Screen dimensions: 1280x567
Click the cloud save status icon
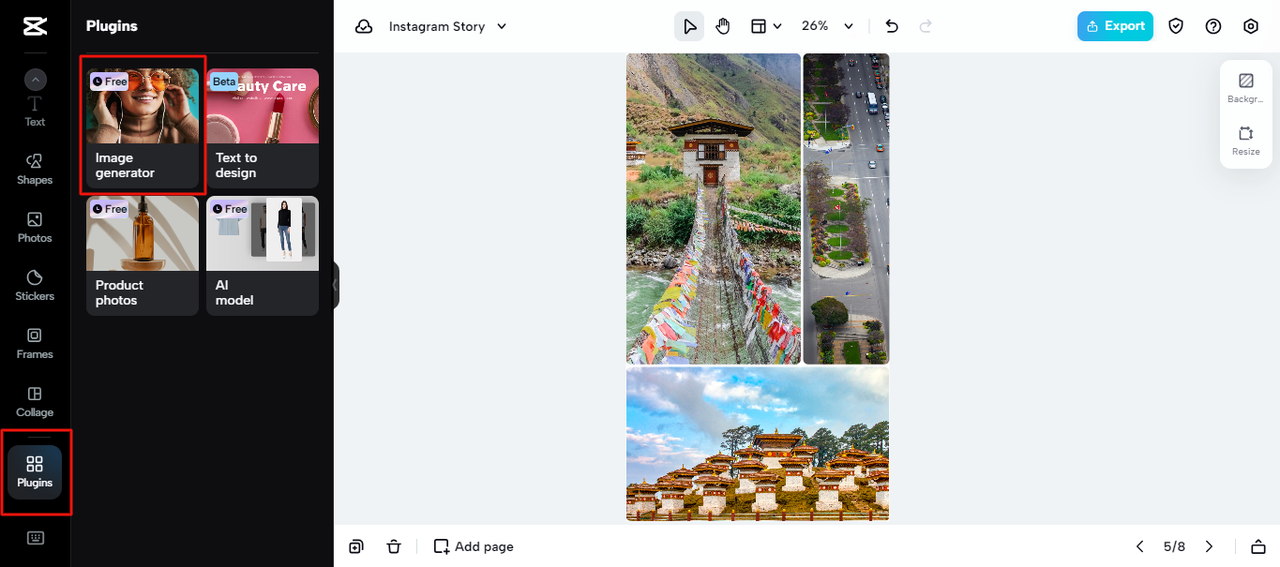point(364,27)
